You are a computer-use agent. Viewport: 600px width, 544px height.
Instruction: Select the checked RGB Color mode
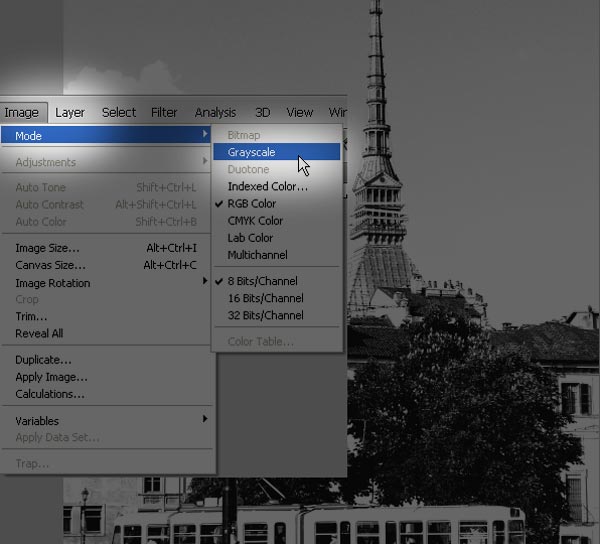[x=277, y=204]
